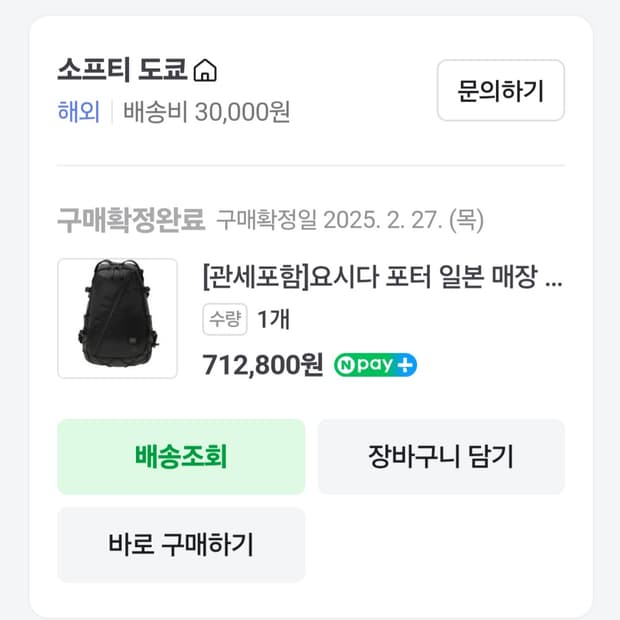
Task: Click the blue plus symbol on Npay badge
Action: (x=404, y=365)
